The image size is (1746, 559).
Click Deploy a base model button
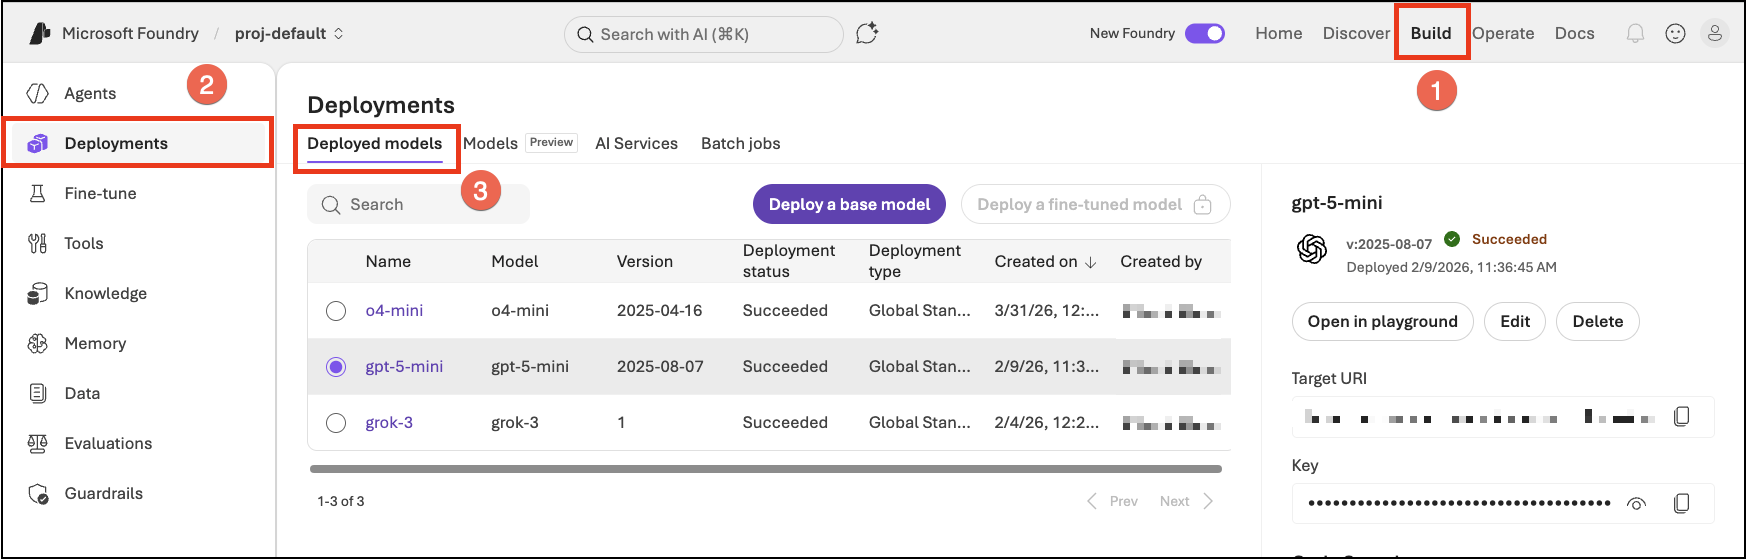[849, 204]
